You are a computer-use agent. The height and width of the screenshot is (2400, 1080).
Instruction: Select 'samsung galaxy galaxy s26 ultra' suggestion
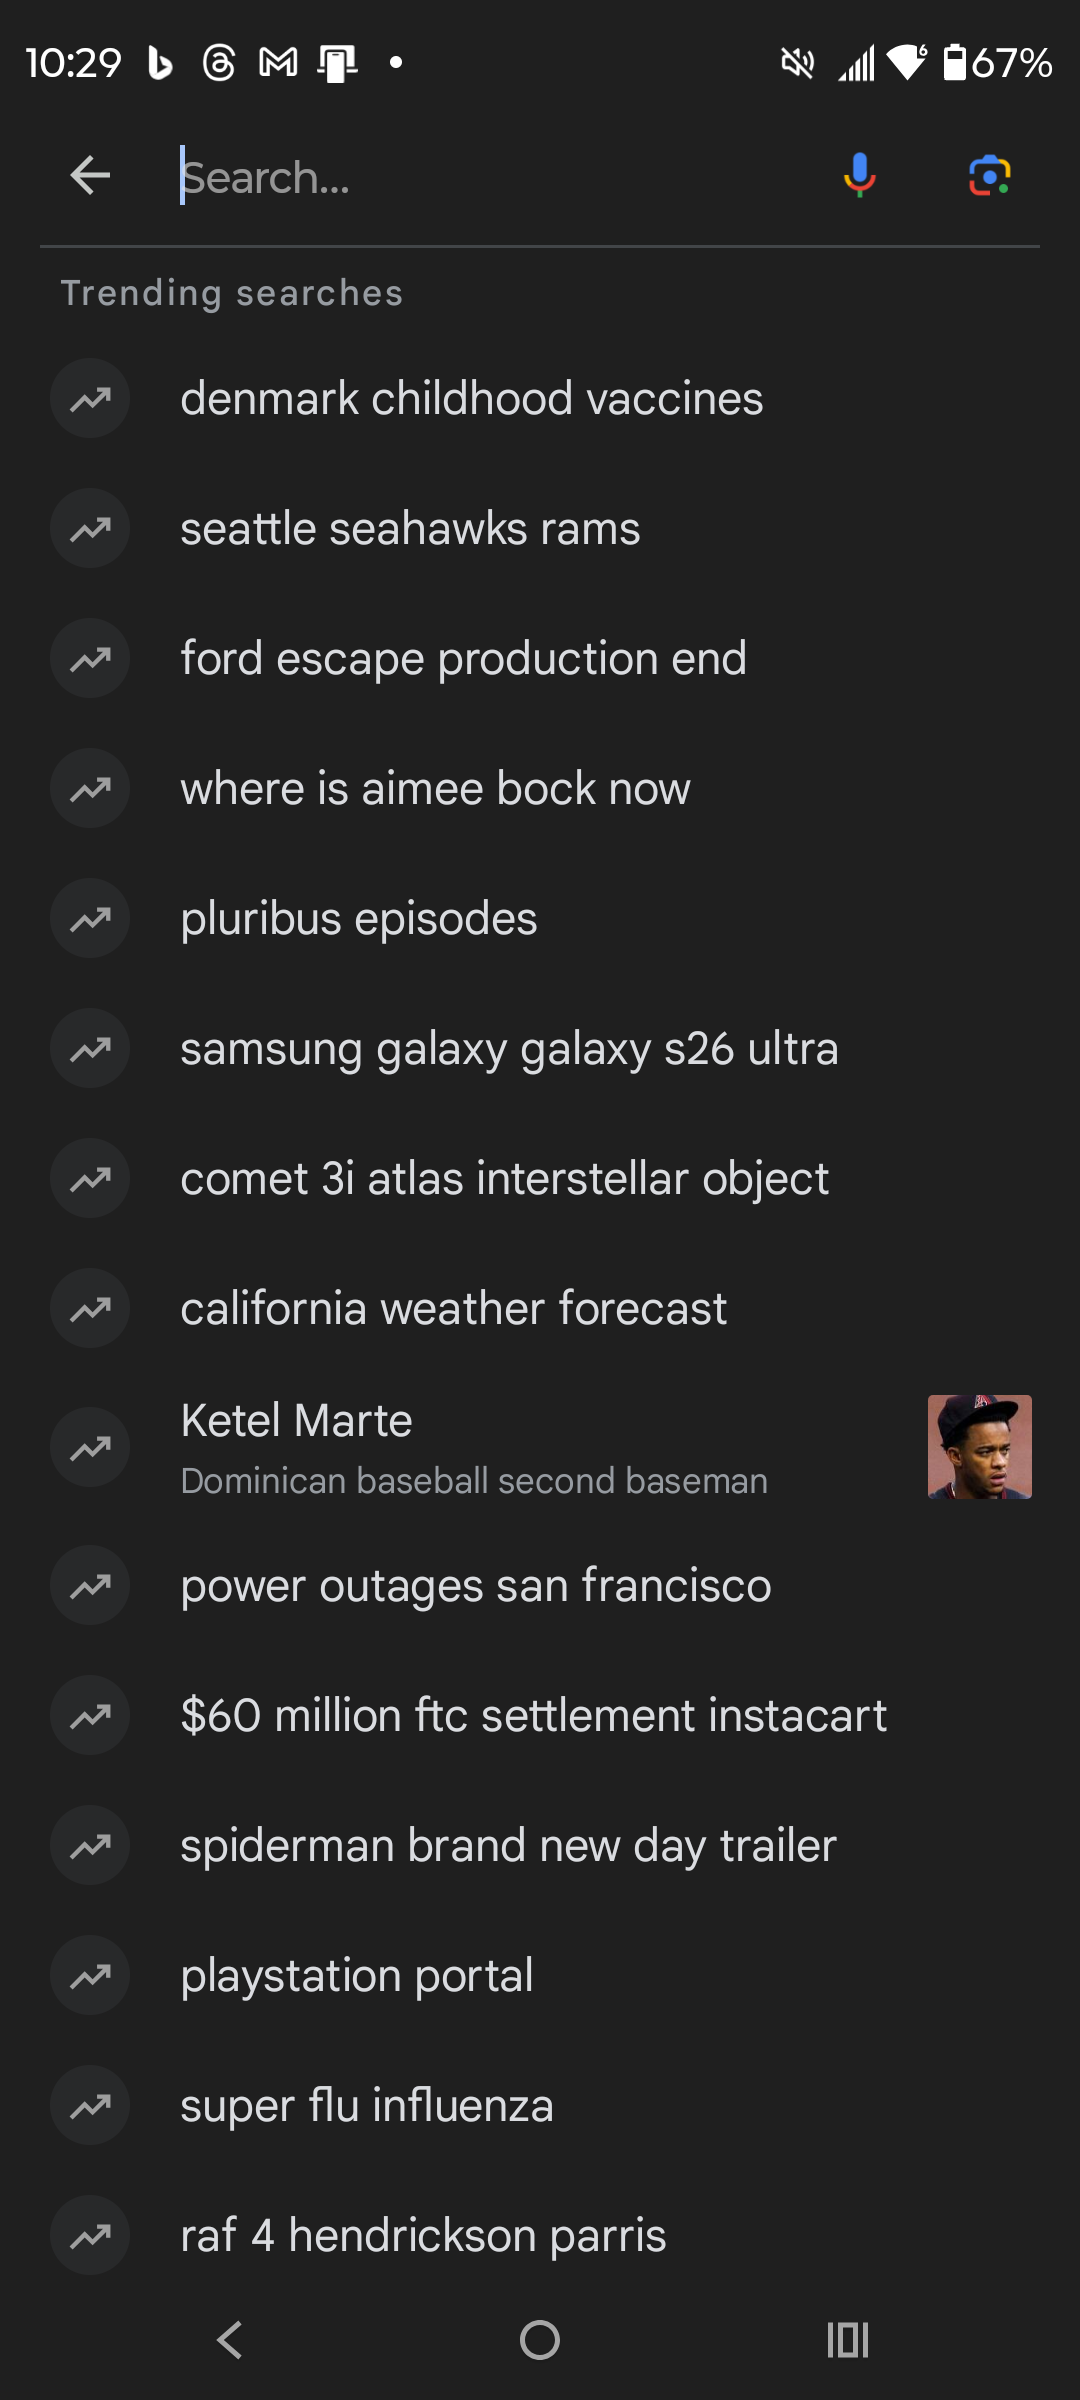(x=509, y=1049)
